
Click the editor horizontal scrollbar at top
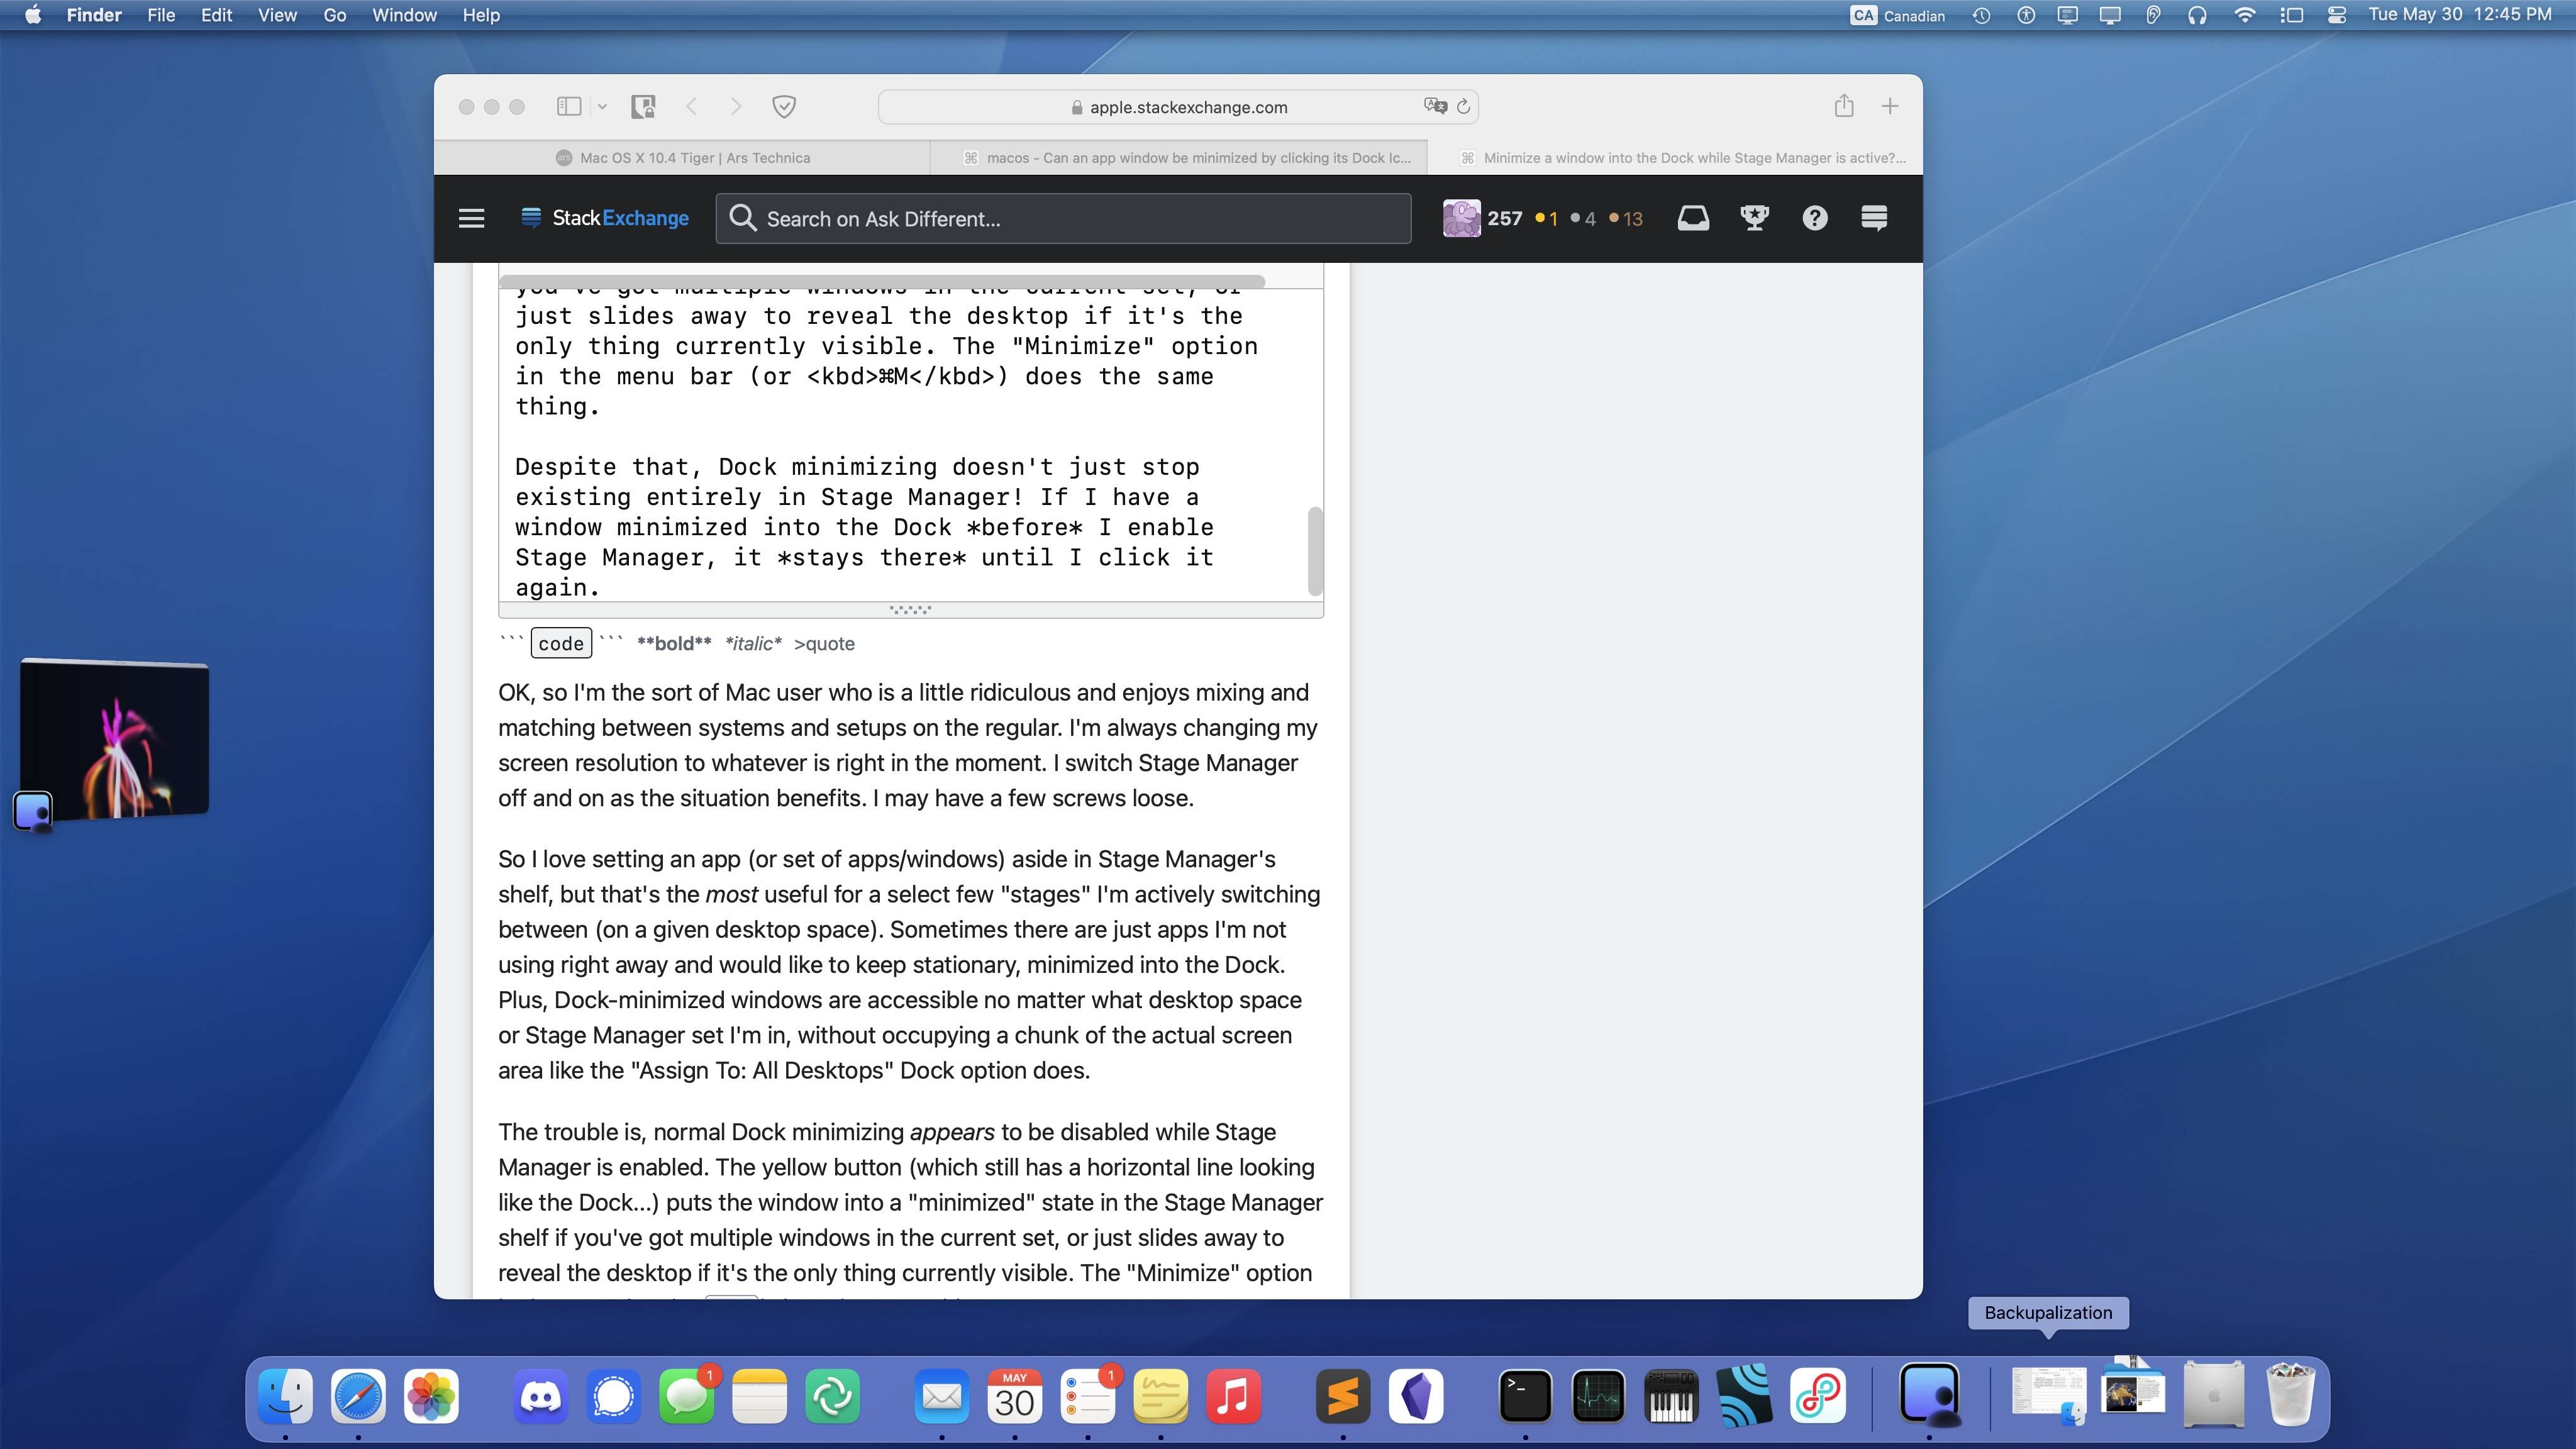[882, 281]
